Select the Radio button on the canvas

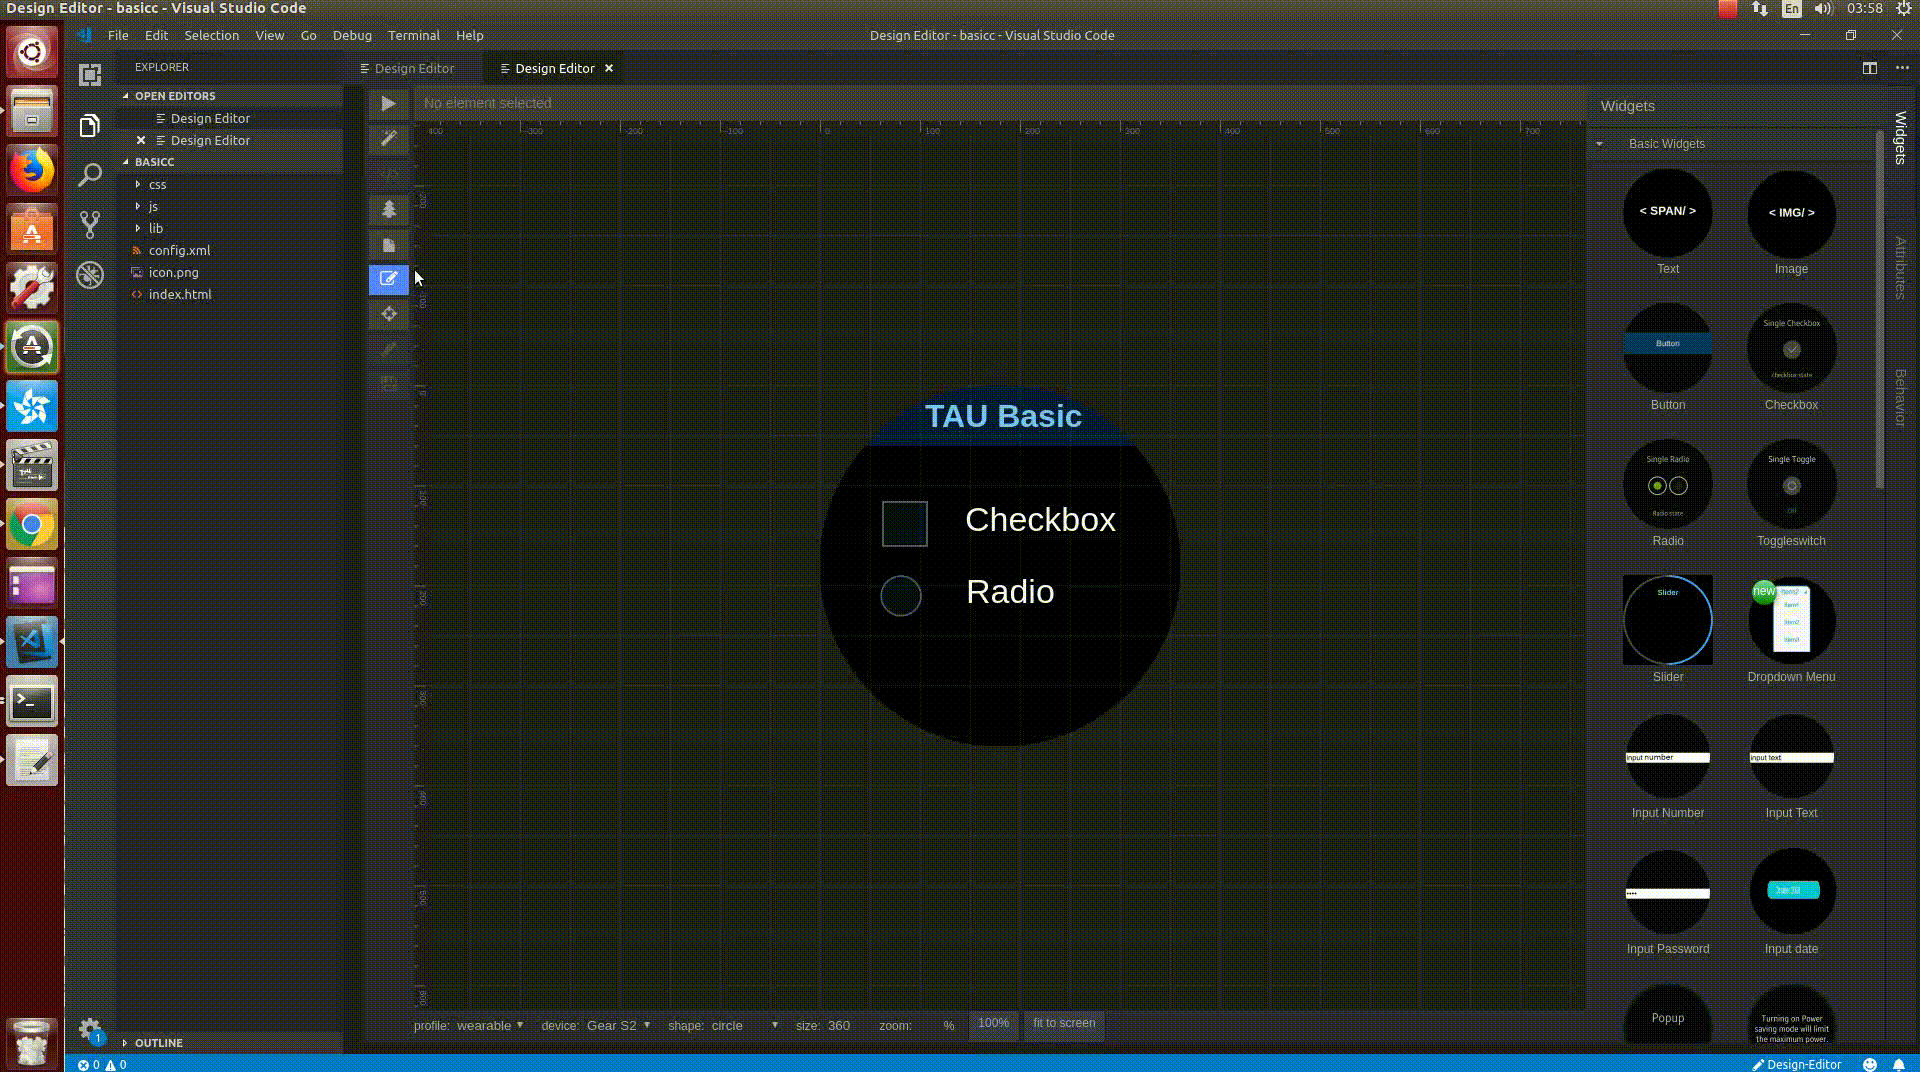900,596
